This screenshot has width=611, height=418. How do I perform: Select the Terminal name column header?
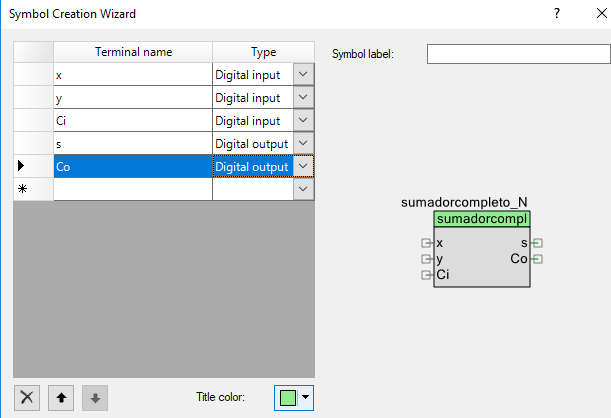click(x=133, y=52)
